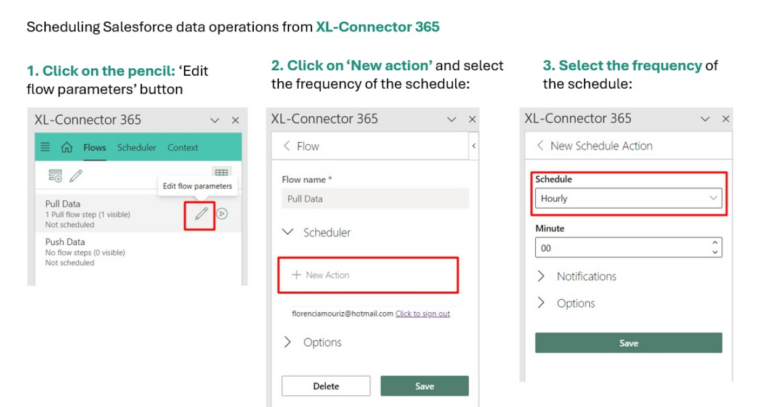Click the Flow name input field
Viewport: 768px width, 407px height.
374,199
